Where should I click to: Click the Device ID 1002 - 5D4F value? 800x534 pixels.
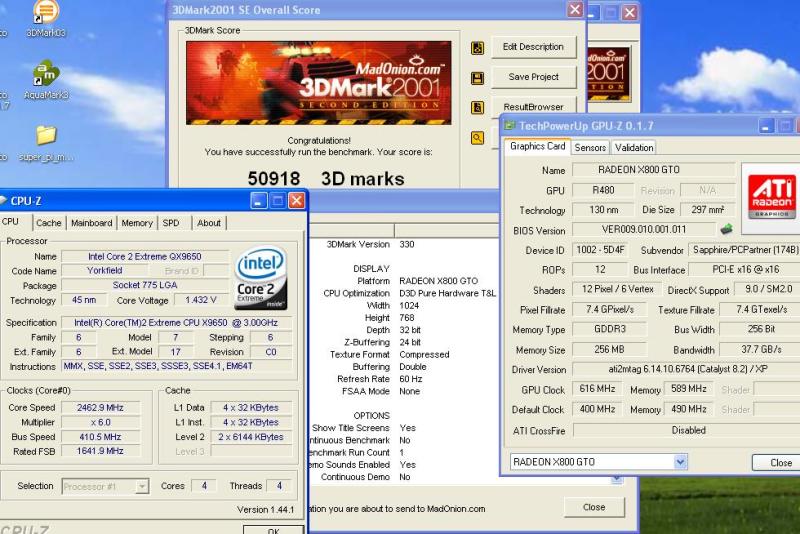click(x=600, y=250)
